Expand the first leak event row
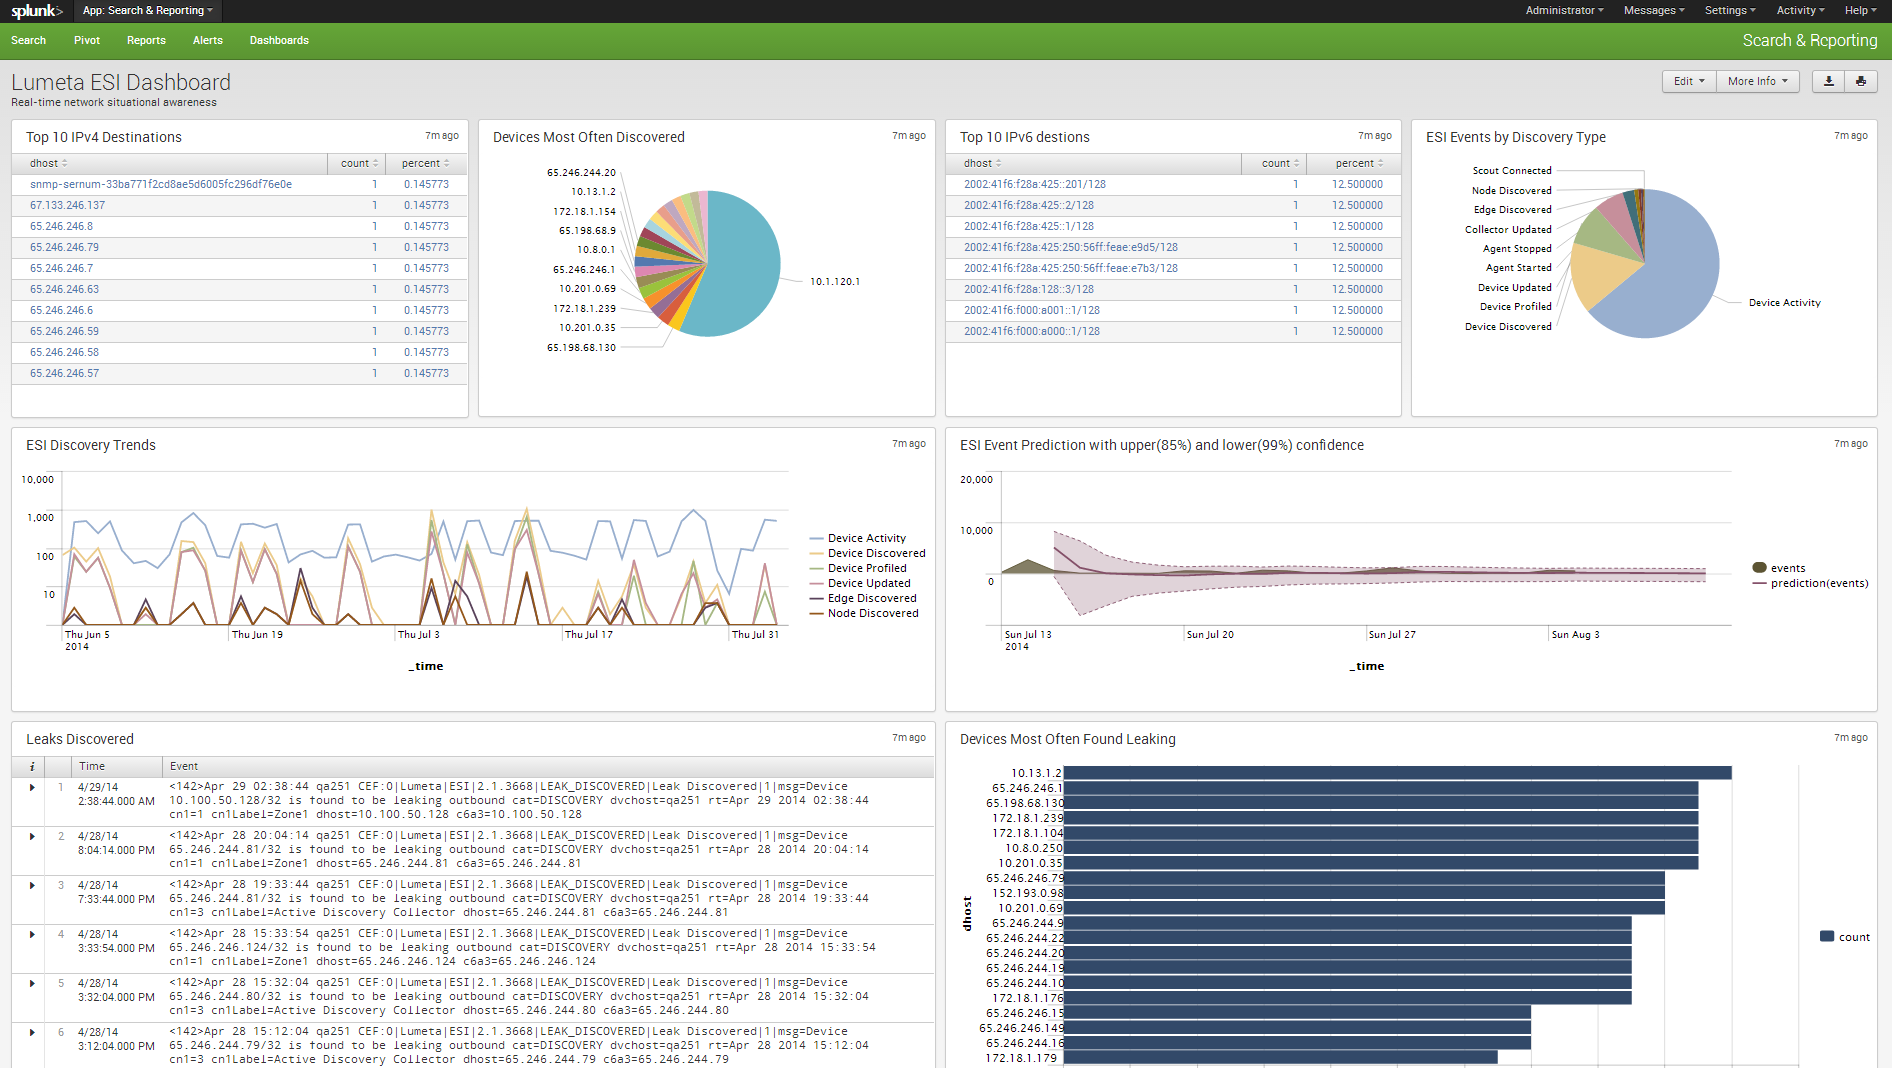The width and height of the screenshot is (1892, 1068). pos(32,787)
